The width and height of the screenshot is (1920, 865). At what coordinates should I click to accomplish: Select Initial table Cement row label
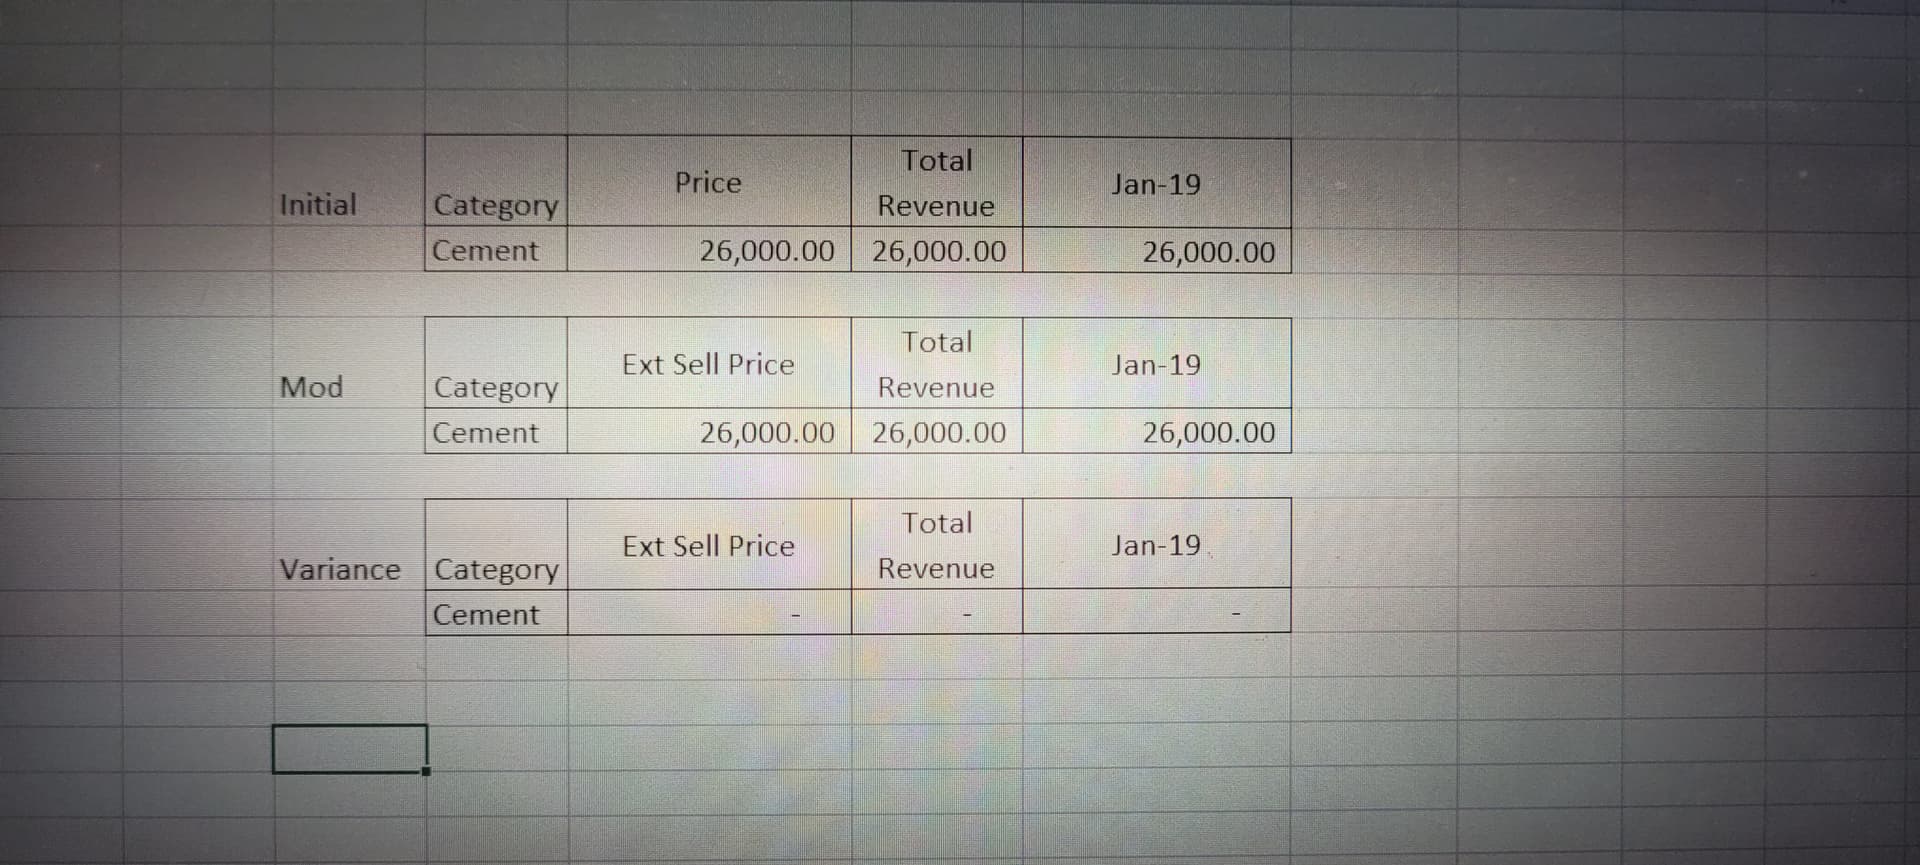point(496,250)
